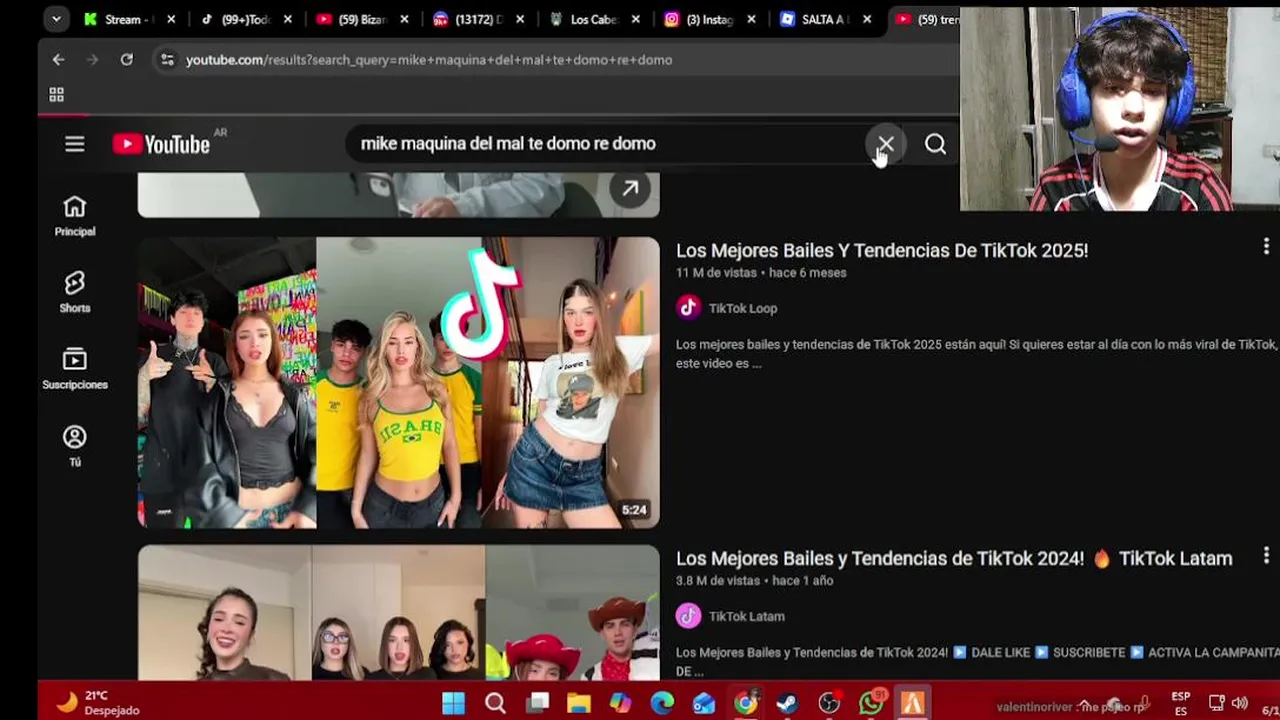Expand the tab search dropdown
The width and height of the screenshot is (1280, 720).
pyautogui.click(x=56, y=19)
